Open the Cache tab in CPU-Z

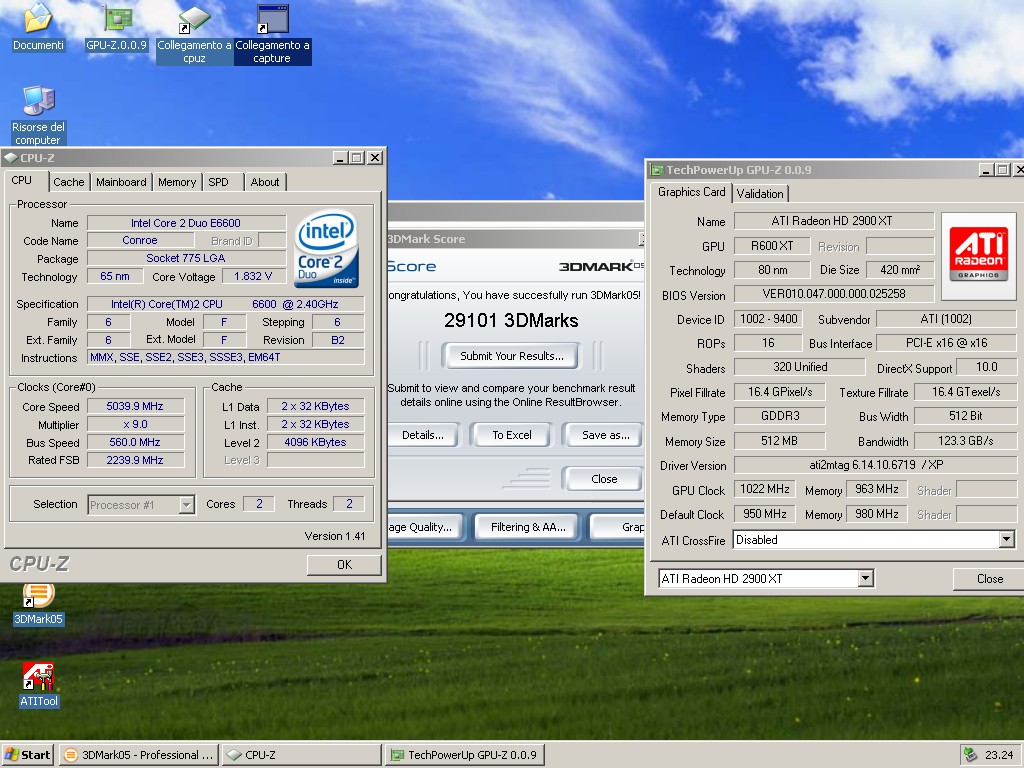(x=69, y=182)
